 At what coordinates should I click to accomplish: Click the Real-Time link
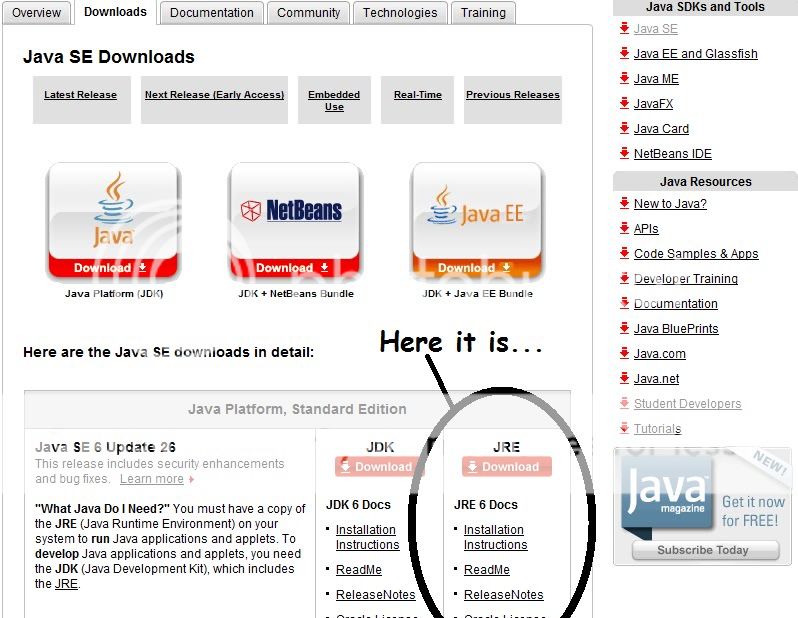point(418,95)
